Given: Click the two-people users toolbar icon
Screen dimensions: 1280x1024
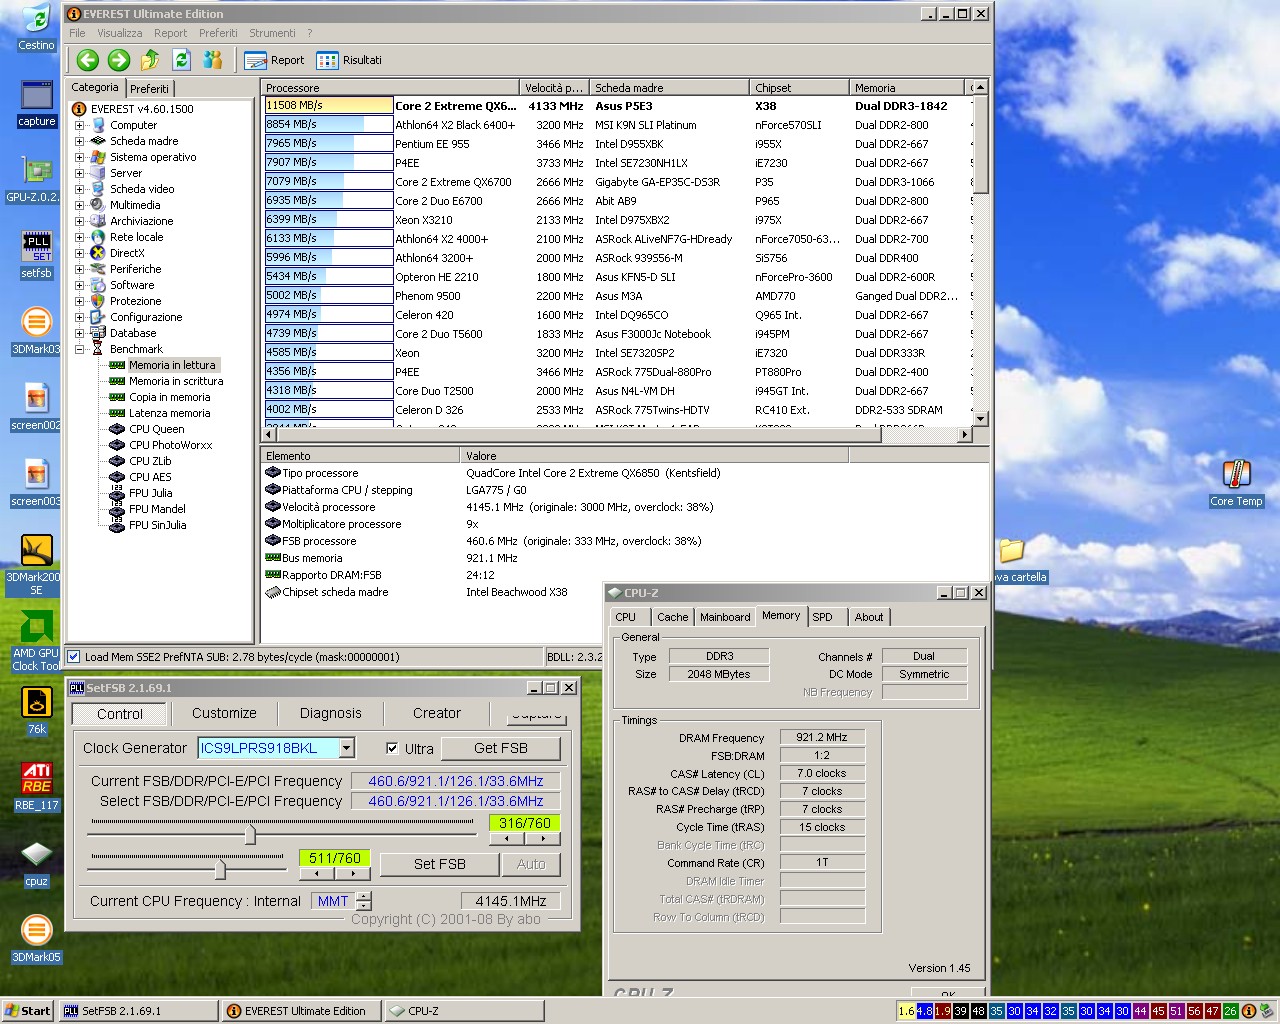Looking at the screenshot, I should [x=212, y=60].
